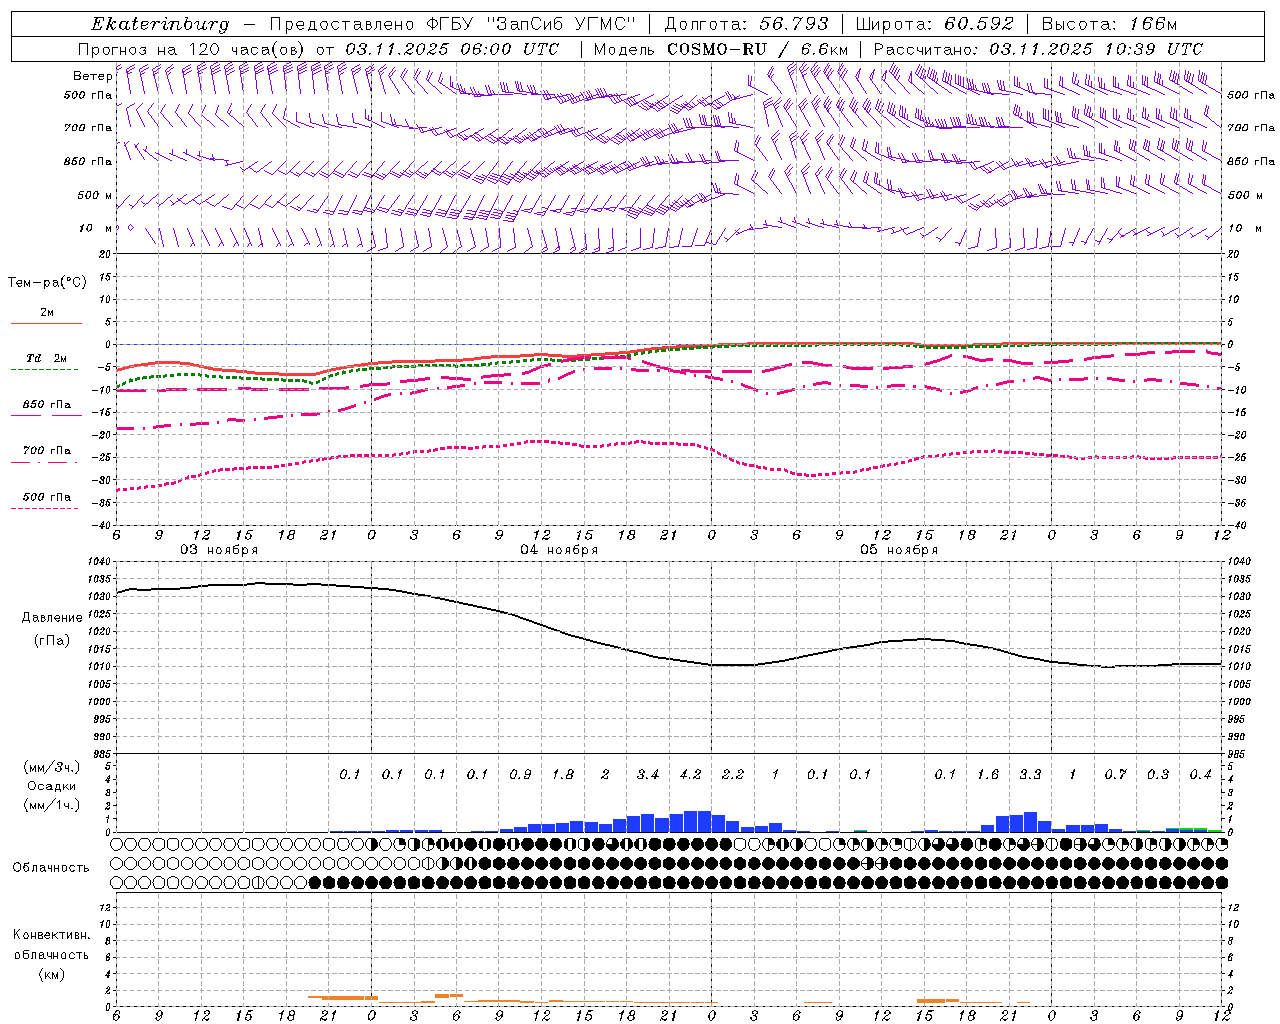Image resolution: width=1280 pixels, height=1024 pixels.
Task: Click the 'Td 2м' dew point legend entry
Action: click(46, 358)
